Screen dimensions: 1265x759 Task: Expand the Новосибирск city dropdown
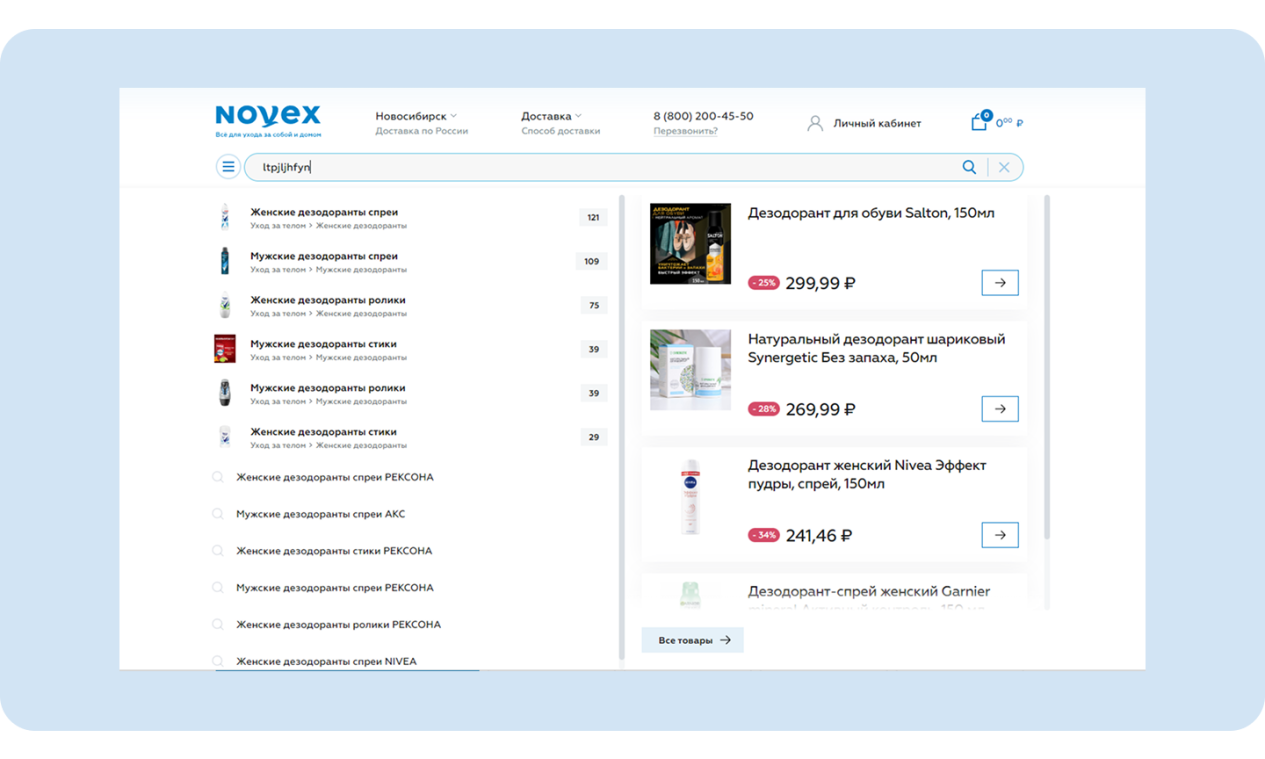click(x=416, y=116)
